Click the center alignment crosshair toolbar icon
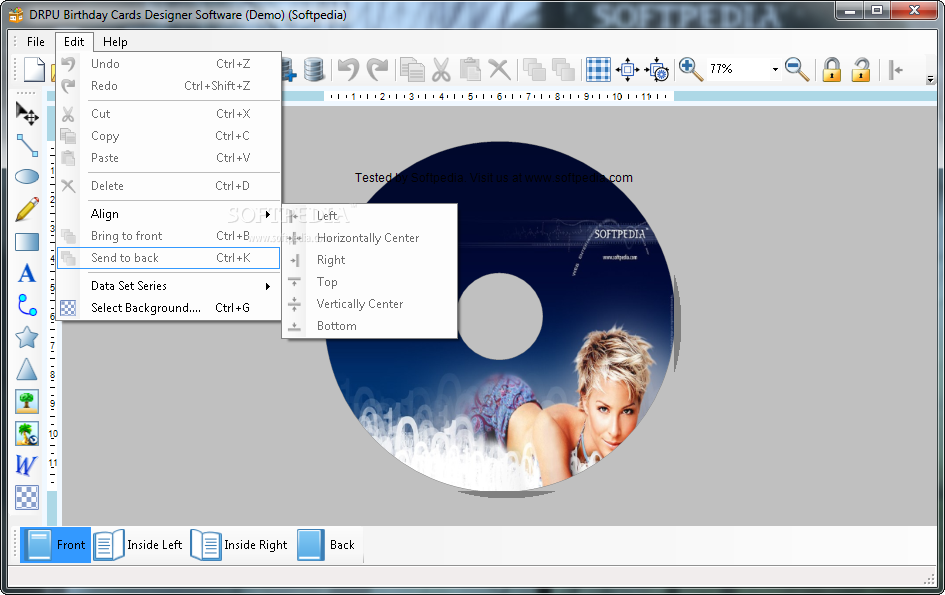Image resolution: width=945 pixels, height=595 pixels. tap(627, 69)
